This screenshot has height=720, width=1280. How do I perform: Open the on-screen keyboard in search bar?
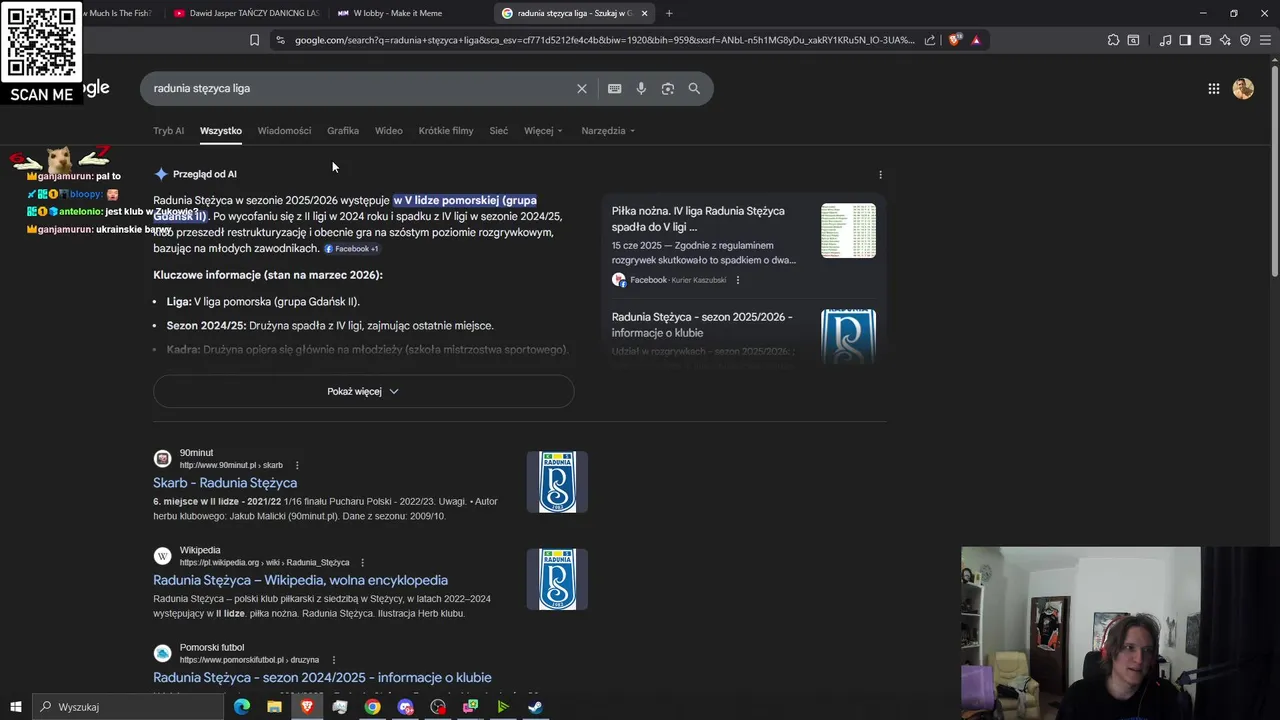click(x=615, y=88)
